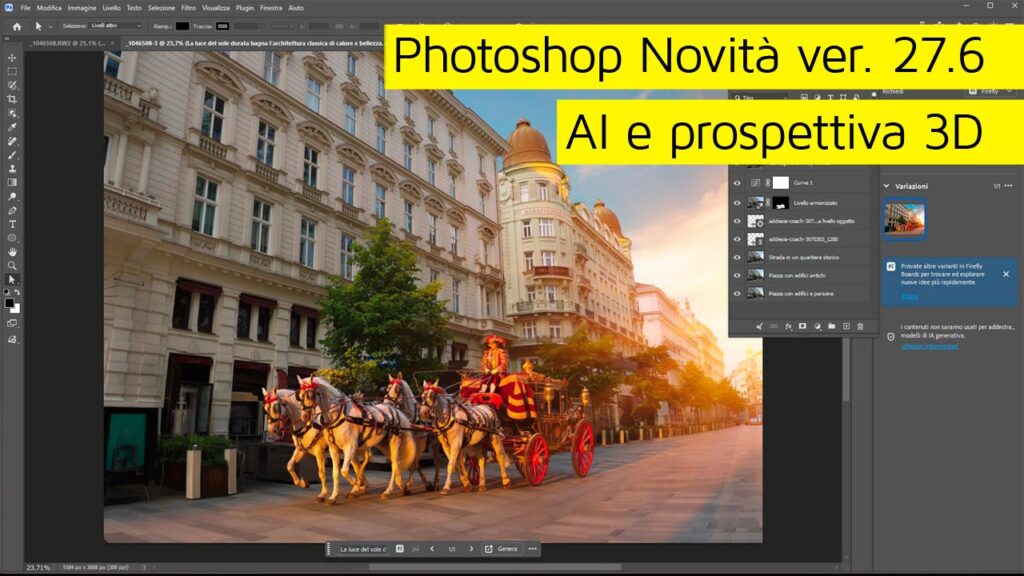Click the foreground color swatch

pos(9,303)
